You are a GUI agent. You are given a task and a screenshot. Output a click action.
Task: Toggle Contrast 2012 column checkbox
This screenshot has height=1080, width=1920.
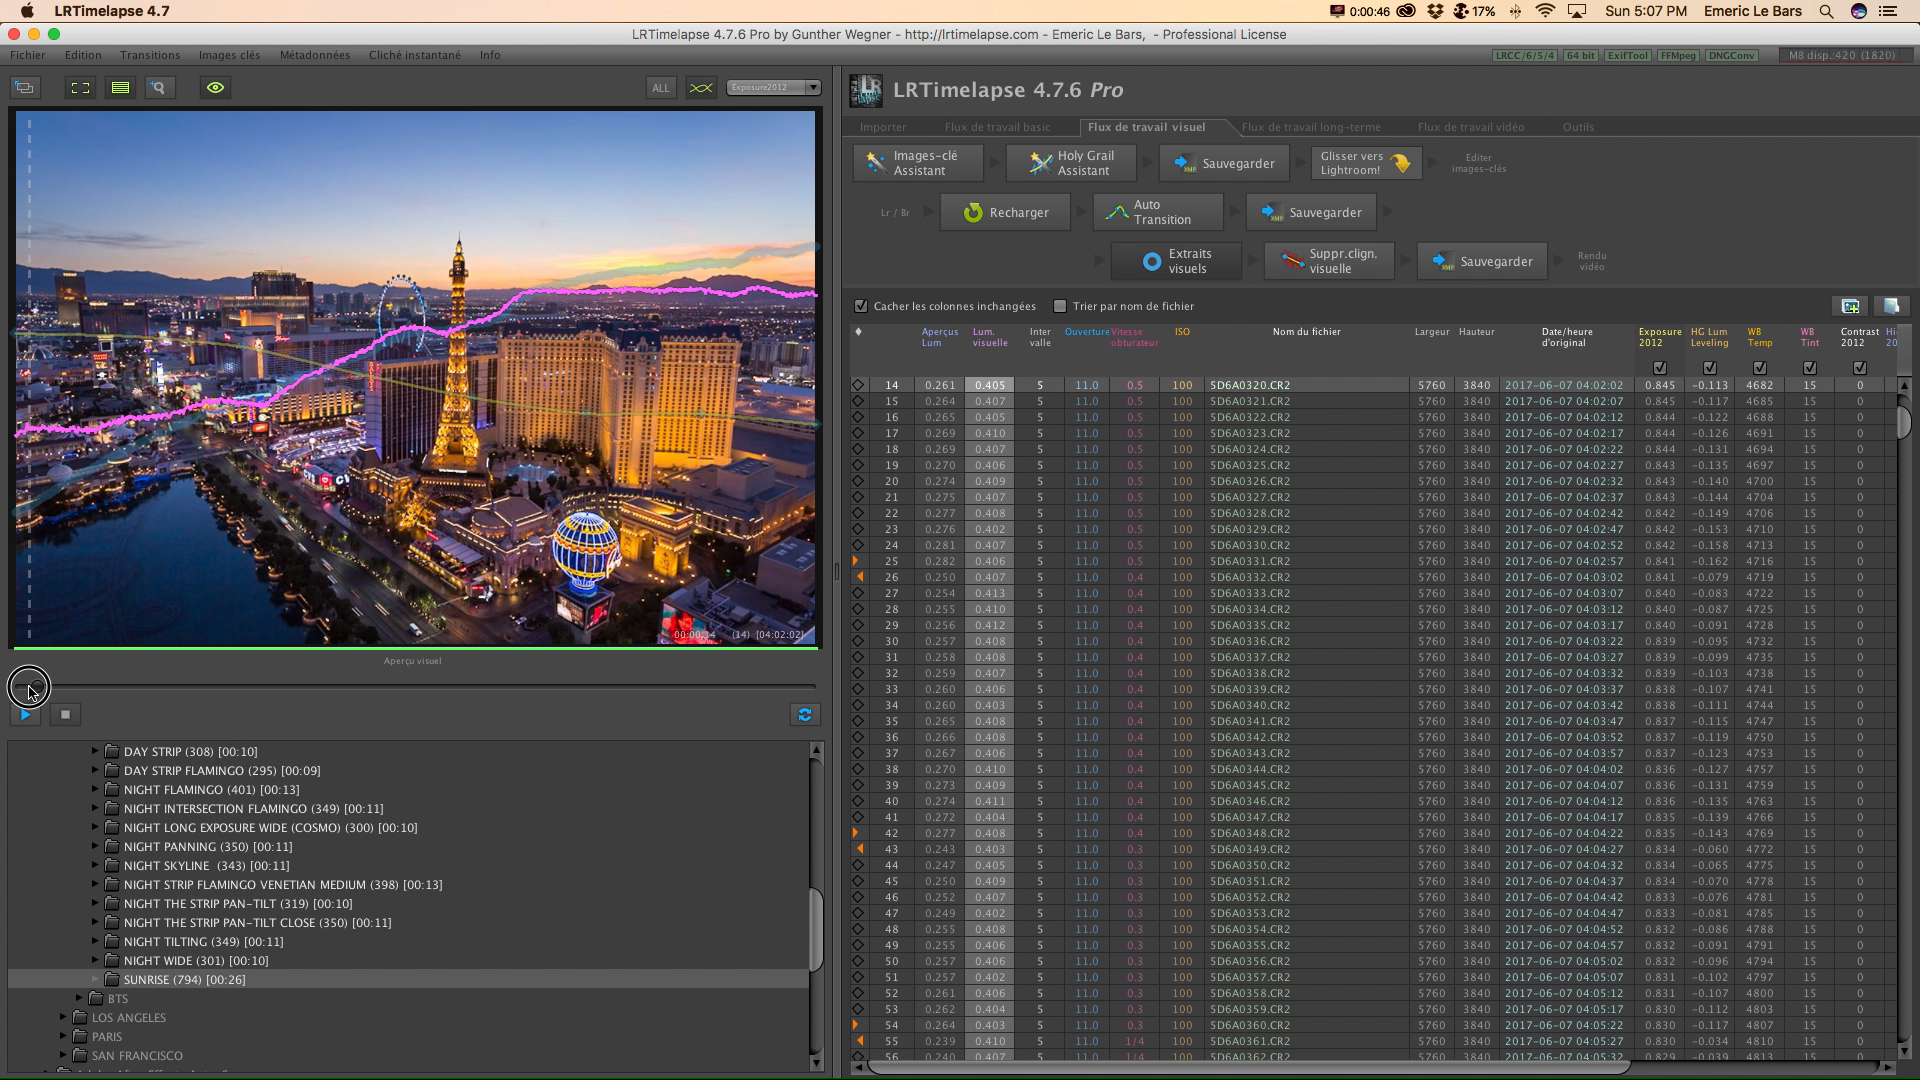point(1860,368)
